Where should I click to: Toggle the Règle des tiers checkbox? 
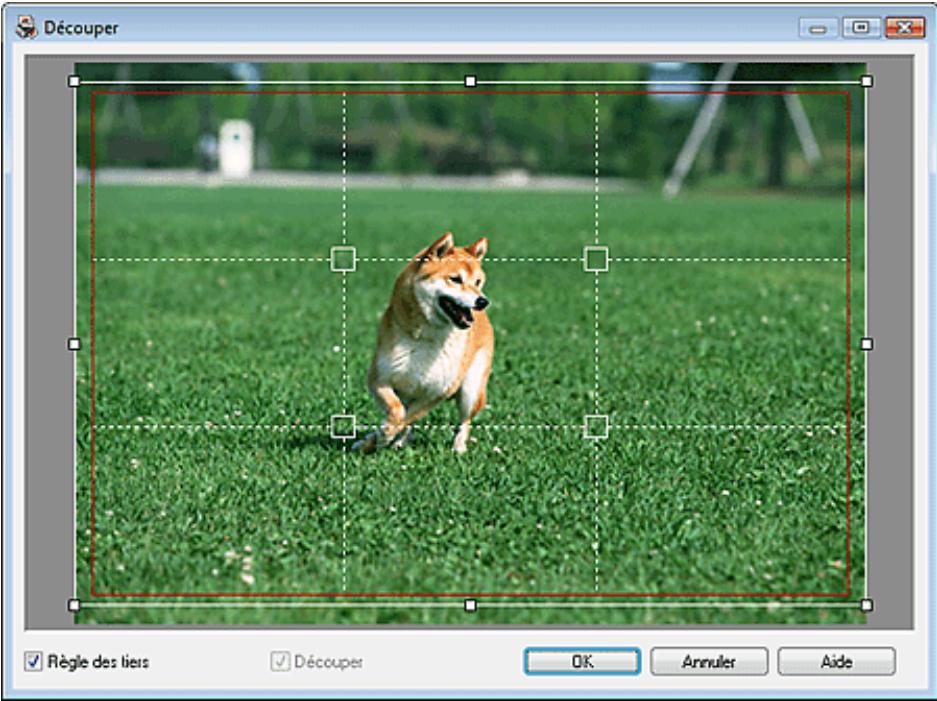coord(33,662)
